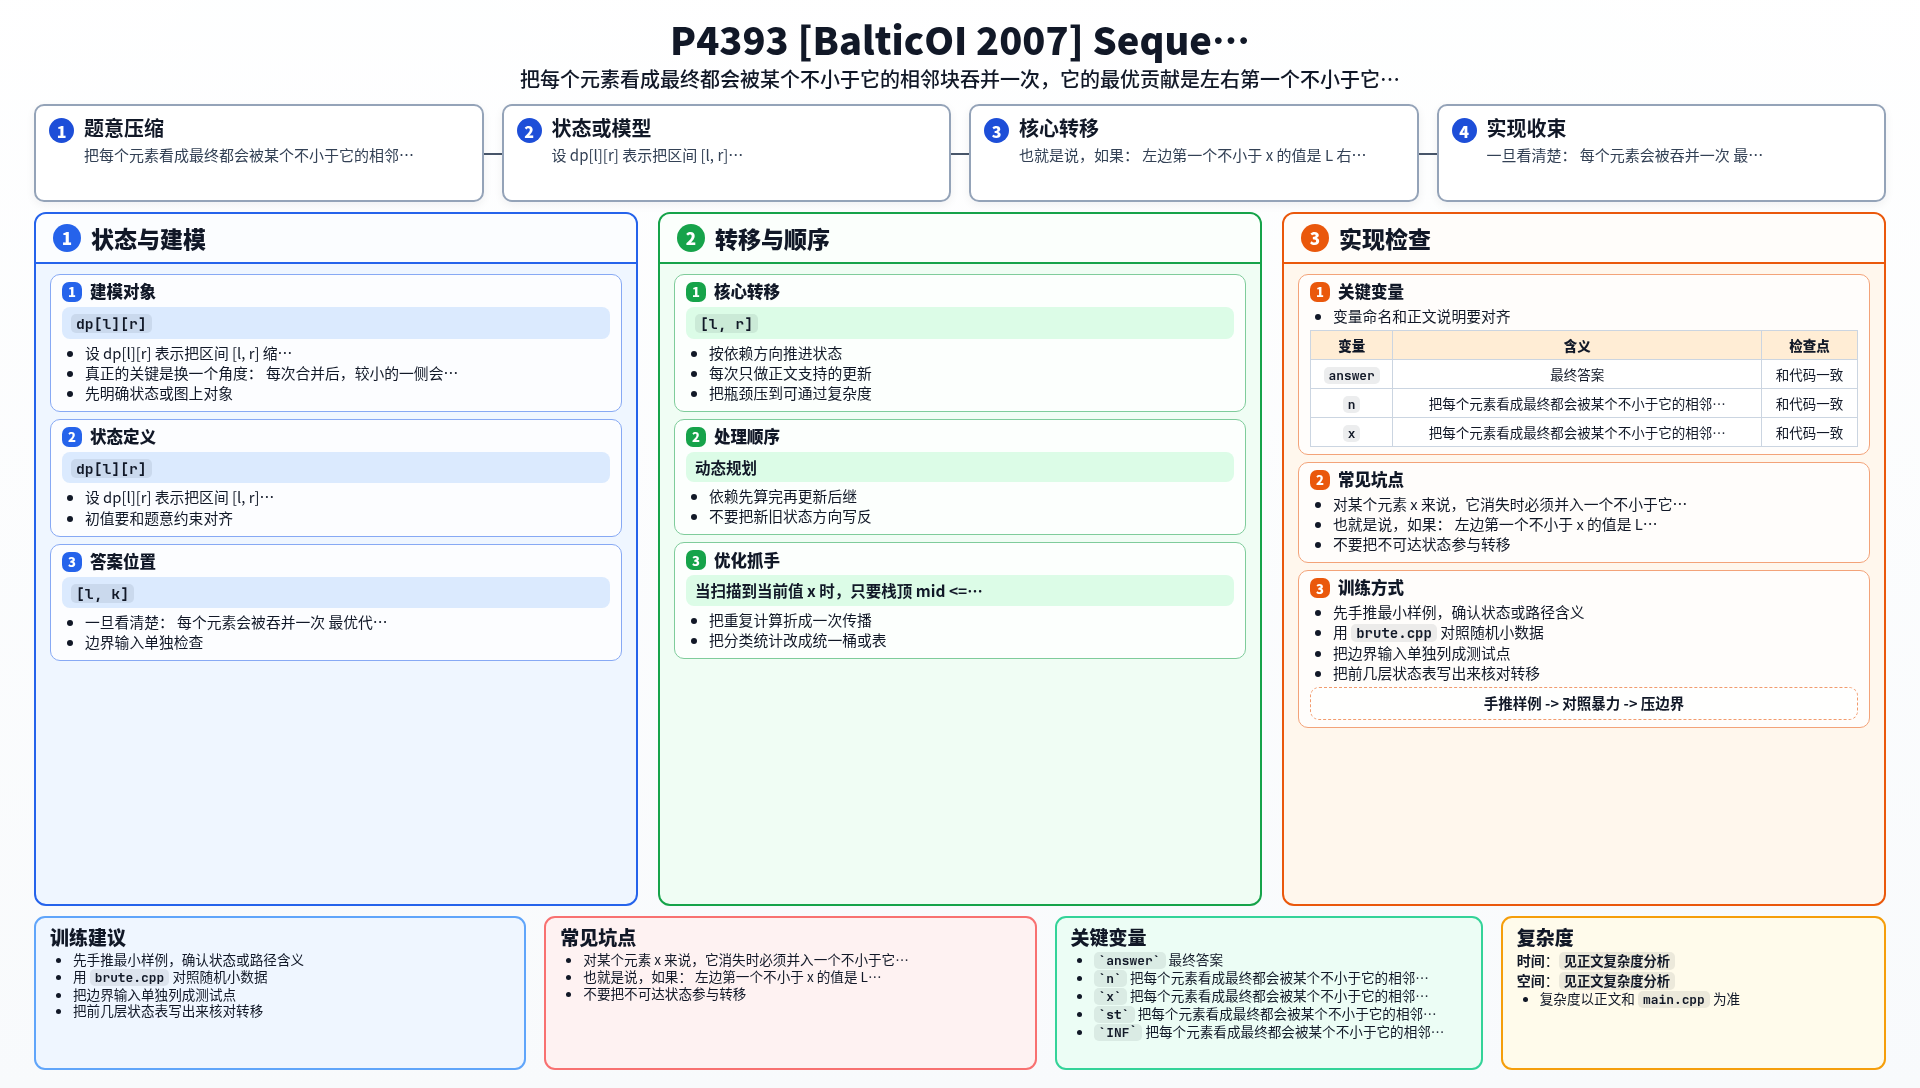The width and height of the screenshot is (1920, 1088).
Task: Click blue number badge of 状态与建模
Action: click(x=67, y=238)
